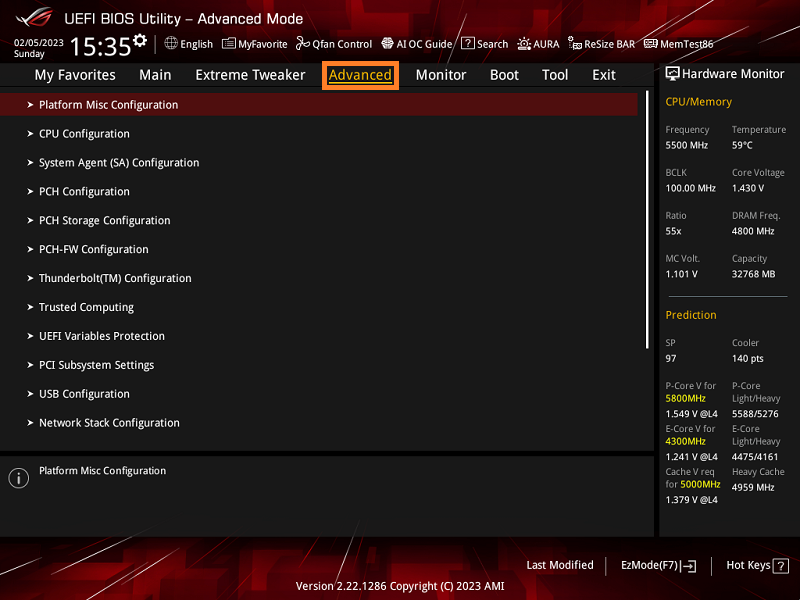Viewport: 800px width, 600px height.
Task: Click the 1.101 V MC Volt. value
Action: (x=681, y=274)
